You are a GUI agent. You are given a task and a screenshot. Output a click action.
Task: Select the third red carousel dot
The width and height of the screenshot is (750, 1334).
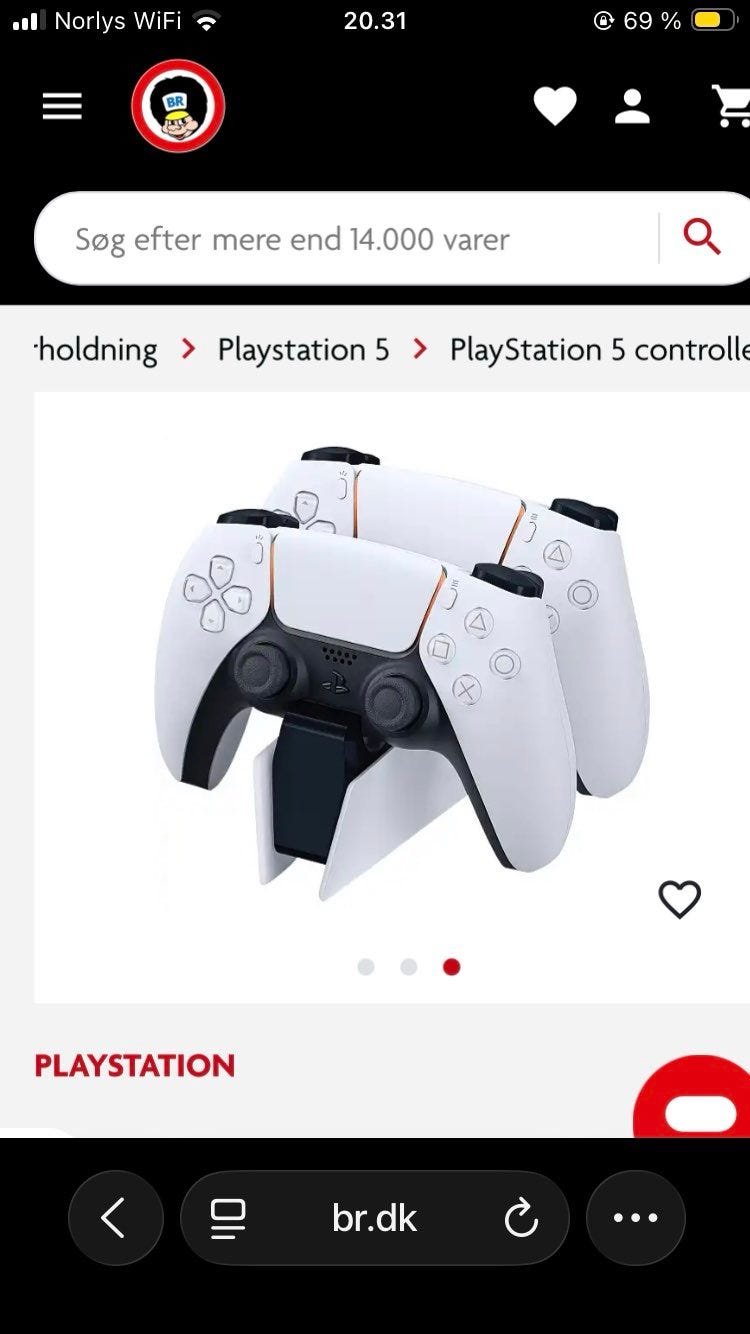(452, 967)
